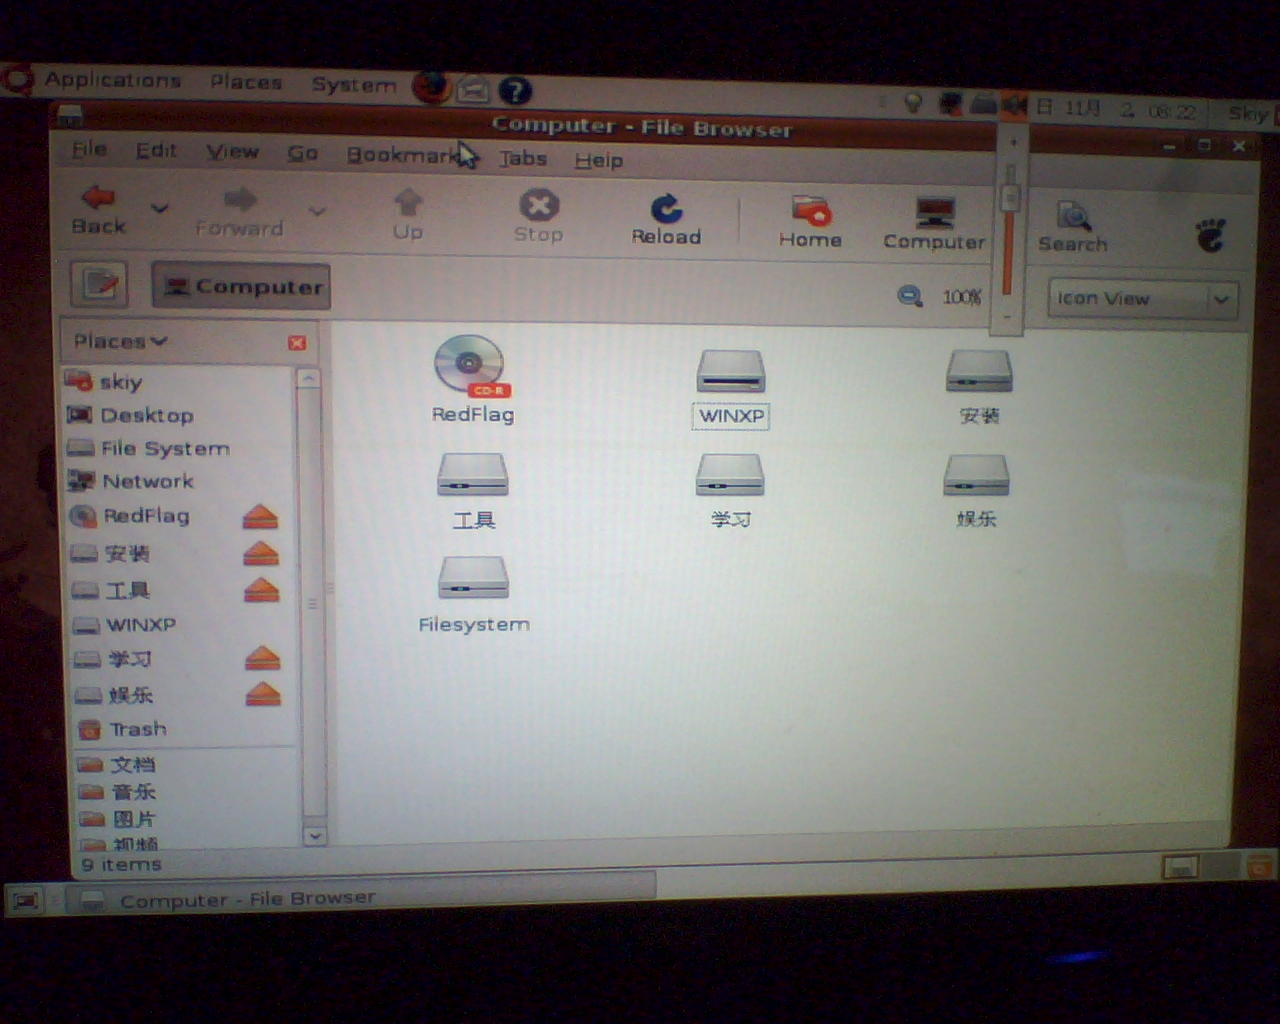Click the sidebar scrollbar down arrow
Image resolution: width=1280 pixels, height=1024 pixels.
[315, 835]
